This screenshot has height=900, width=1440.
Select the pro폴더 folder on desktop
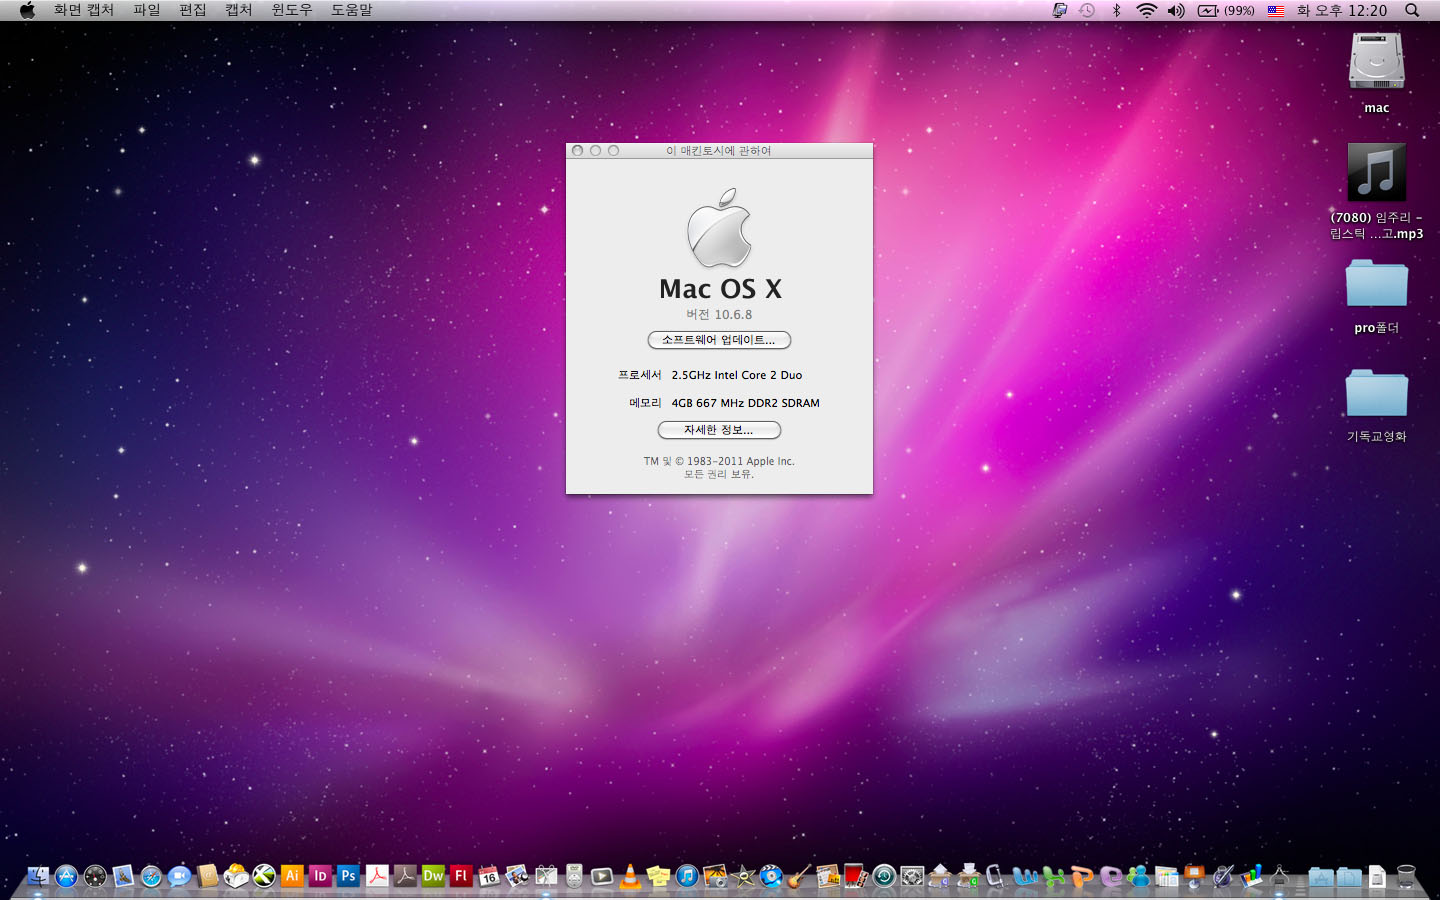tap(1377, 284)
